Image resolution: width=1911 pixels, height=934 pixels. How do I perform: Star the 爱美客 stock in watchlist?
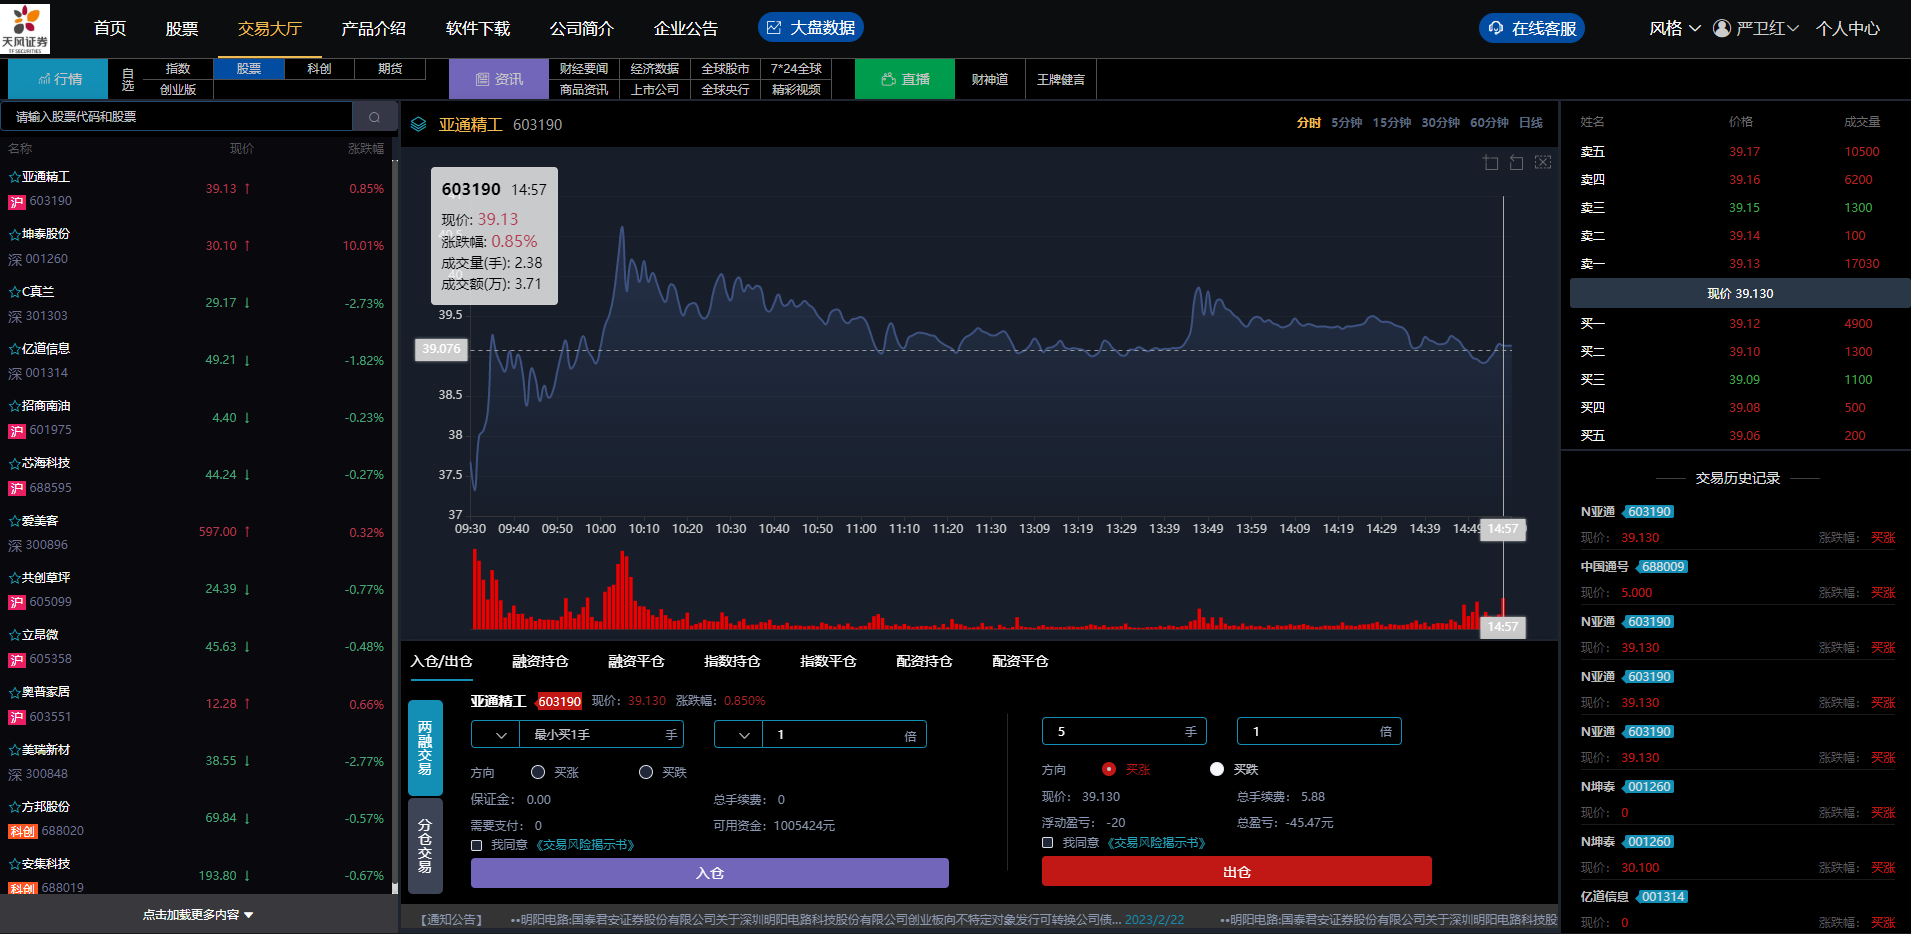(14, 521)
